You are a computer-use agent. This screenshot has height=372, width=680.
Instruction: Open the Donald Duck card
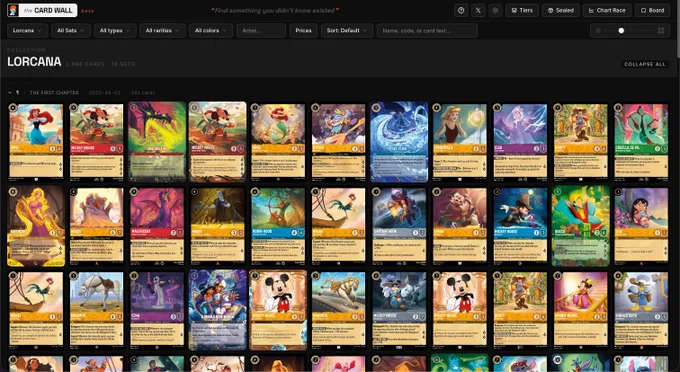(x=641, y=310)
